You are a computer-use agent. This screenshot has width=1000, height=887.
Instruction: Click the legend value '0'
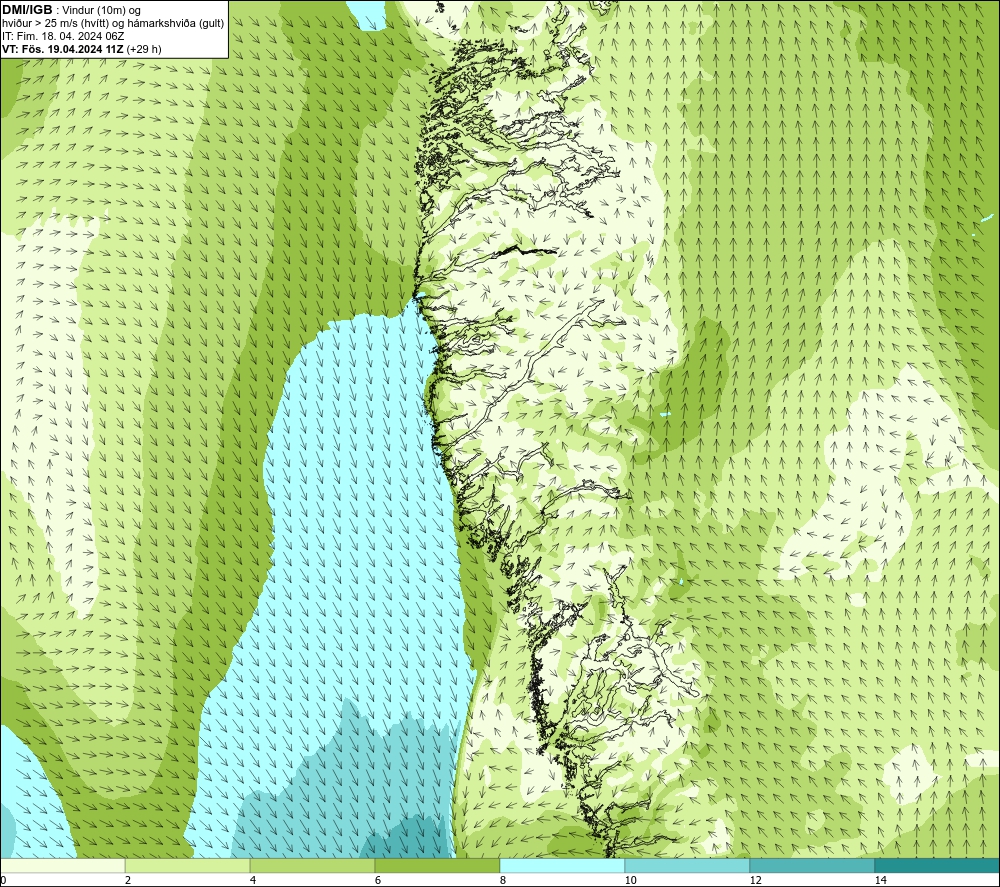coord(4,881)
